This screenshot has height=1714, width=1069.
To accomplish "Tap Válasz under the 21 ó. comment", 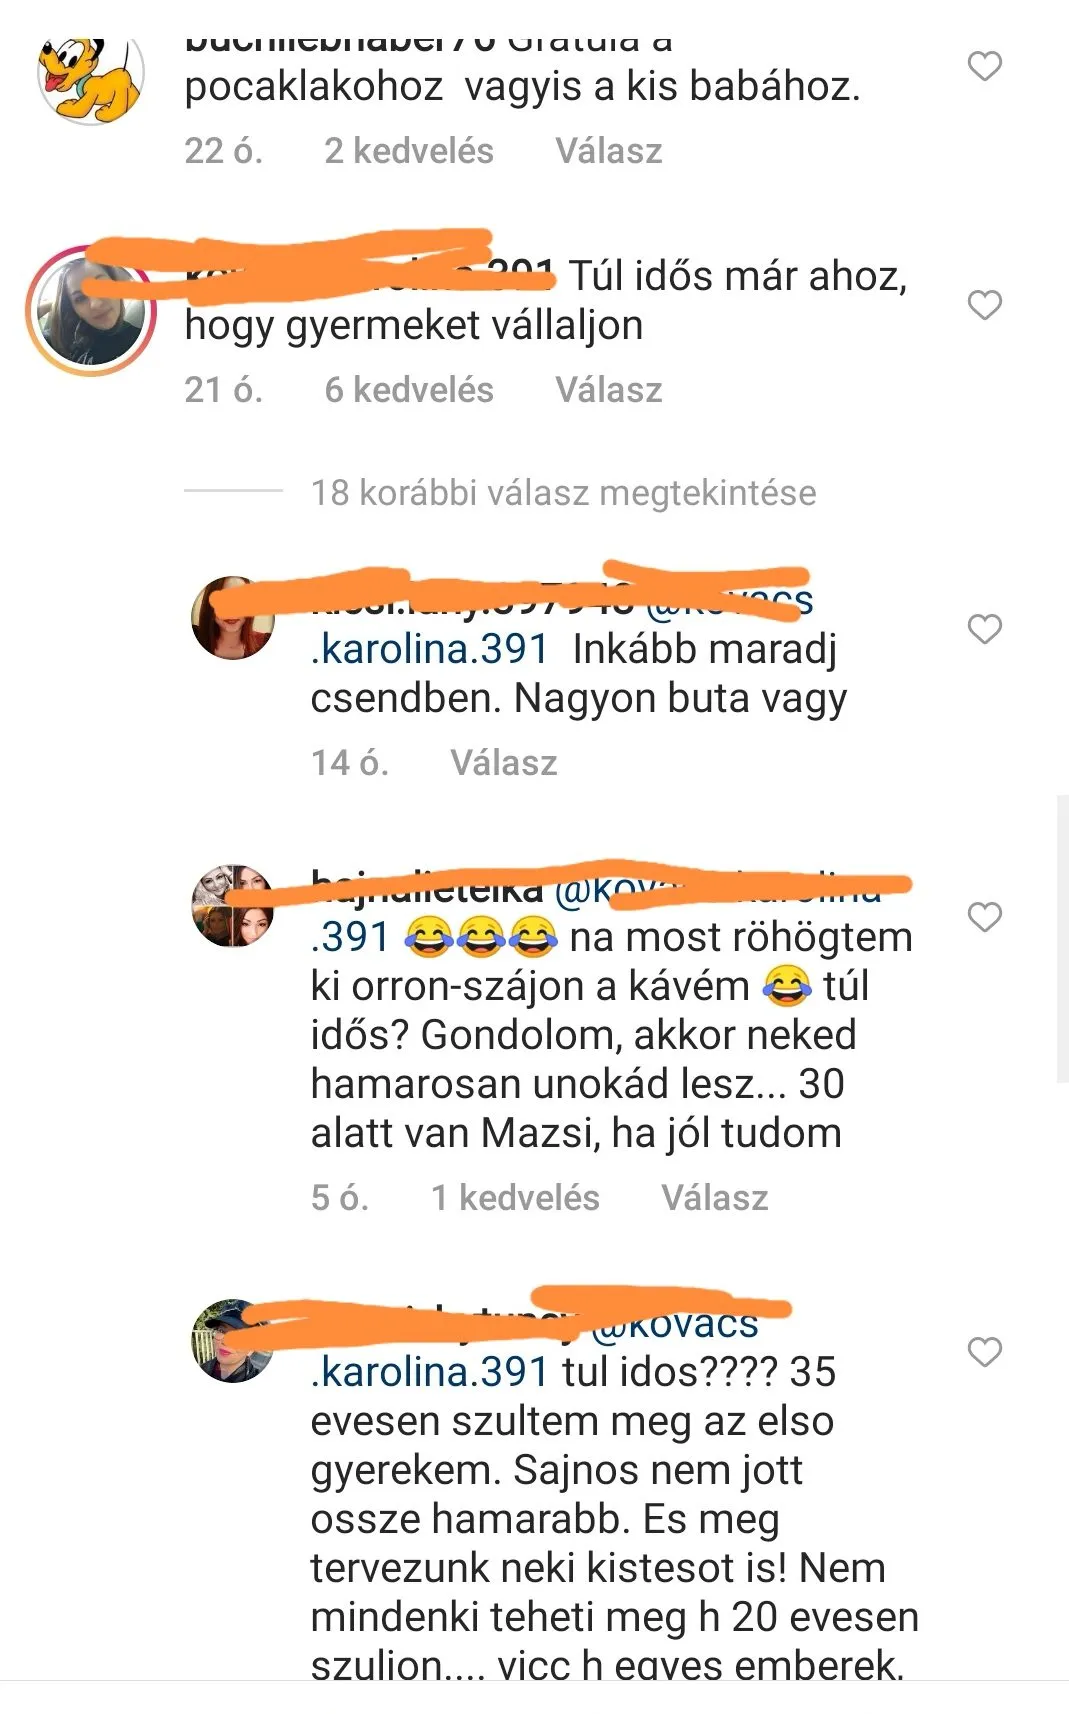I will (x=609, y=390).
